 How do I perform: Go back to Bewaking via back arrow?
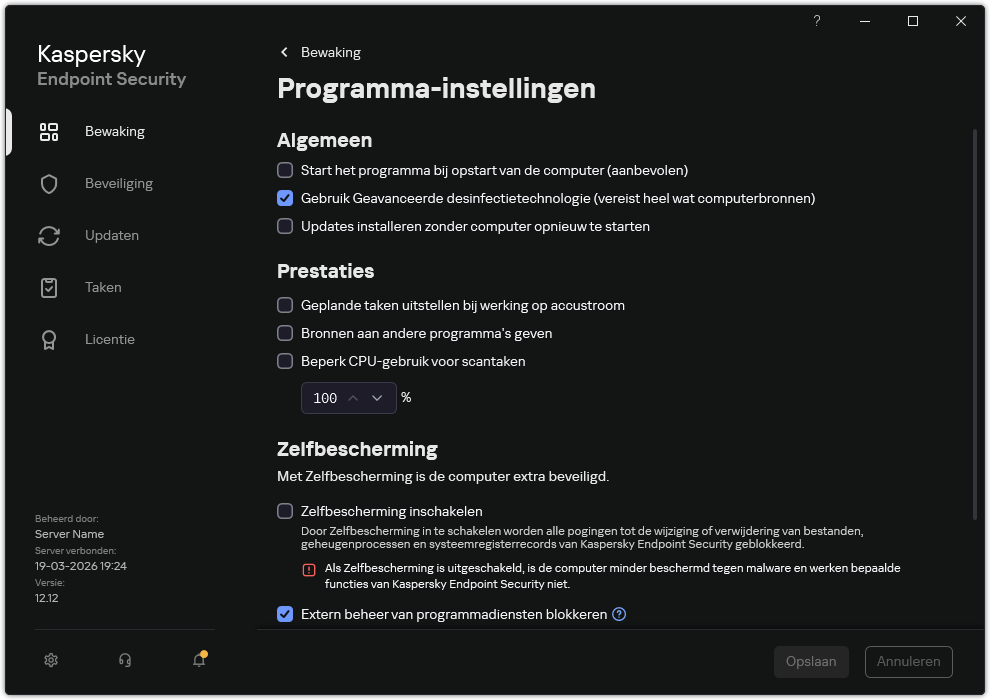tap(283, 52)
